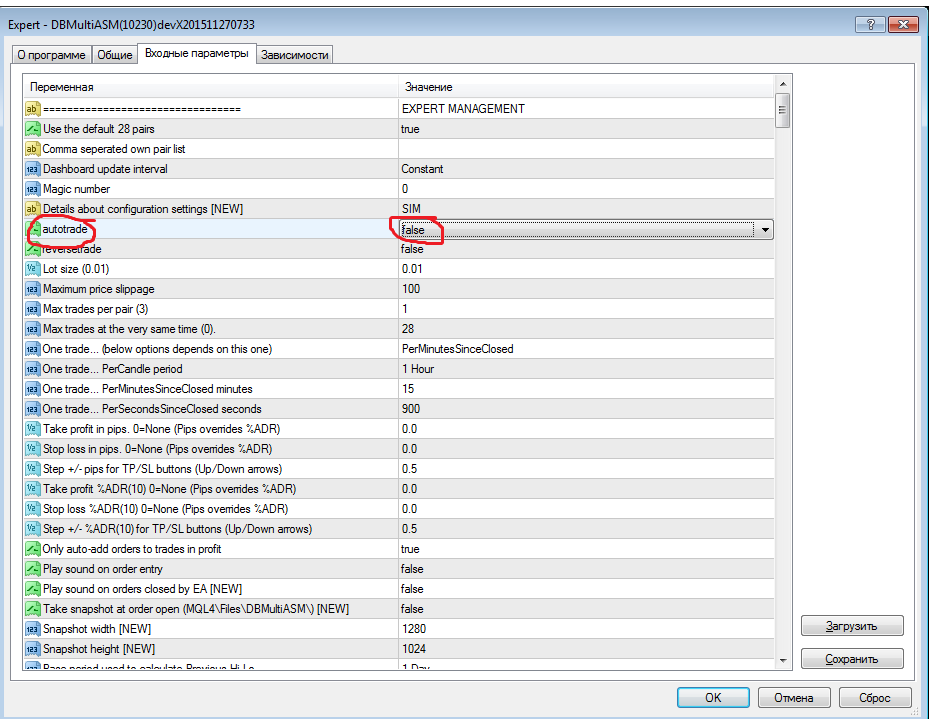The height and width of the screenshot is (719, 933).
Task: Click the icon of 'One trade... PerMinutesSinceClosed minutes'
Action: (x=32, y=389)
